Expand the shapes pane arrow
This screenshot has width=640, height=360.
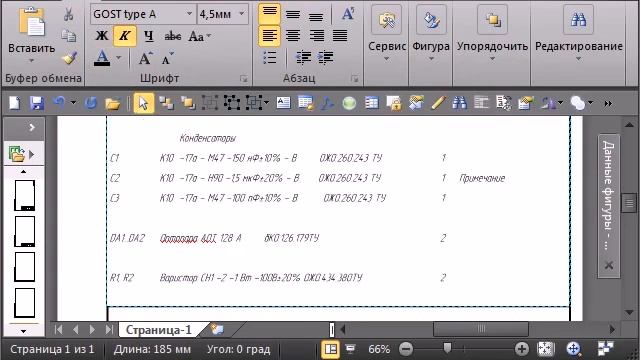[x=32, y=128]
